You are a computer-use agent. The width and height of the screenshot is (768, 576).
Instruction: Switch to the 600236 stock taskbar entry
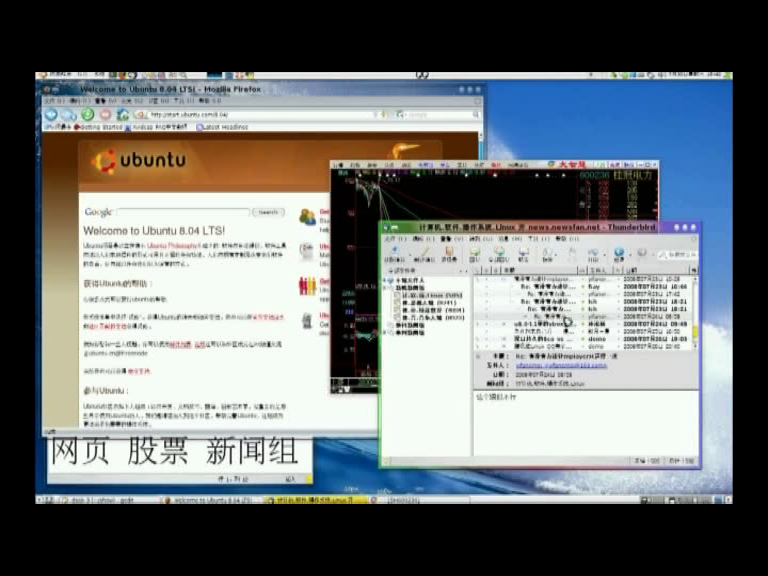(419, 500)
